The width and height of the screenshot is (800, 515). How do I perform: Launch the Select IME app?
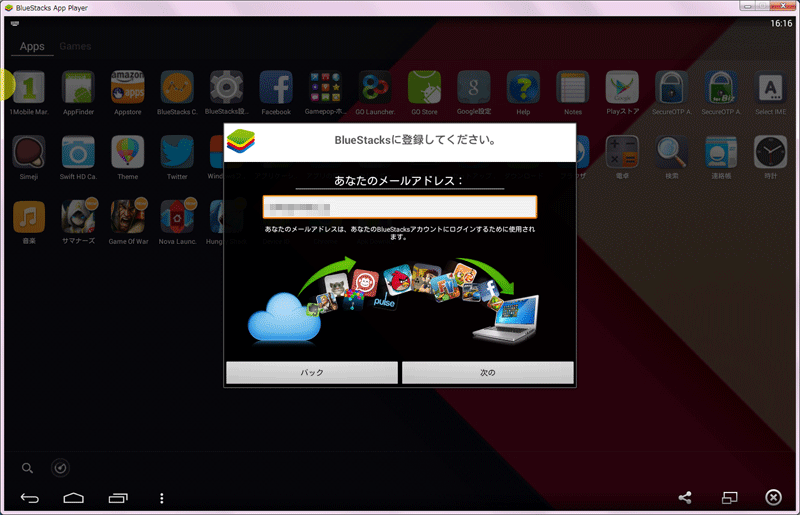770,88
